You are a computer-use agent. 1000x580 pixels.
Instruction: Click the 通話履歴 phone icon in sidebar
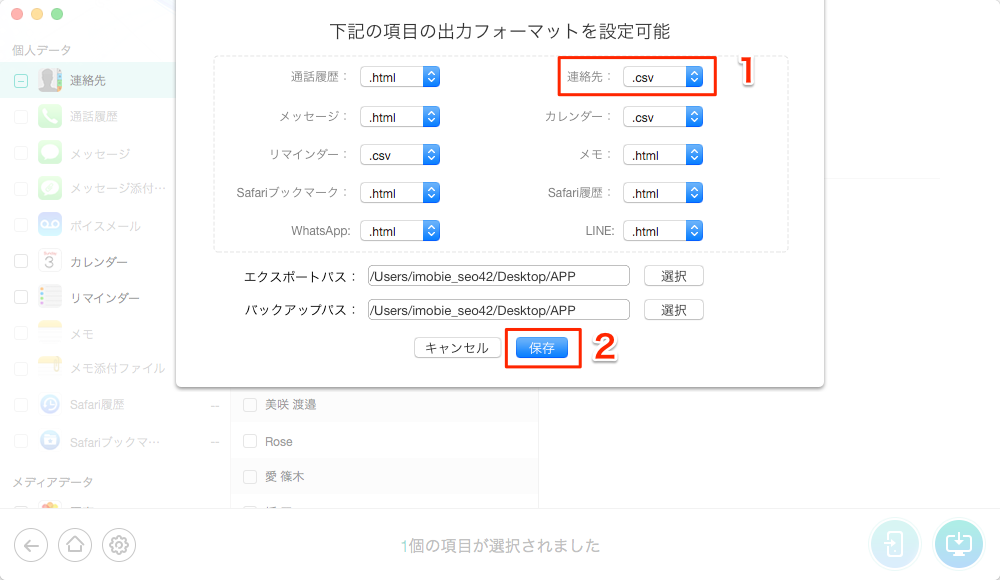coord(50,116)
